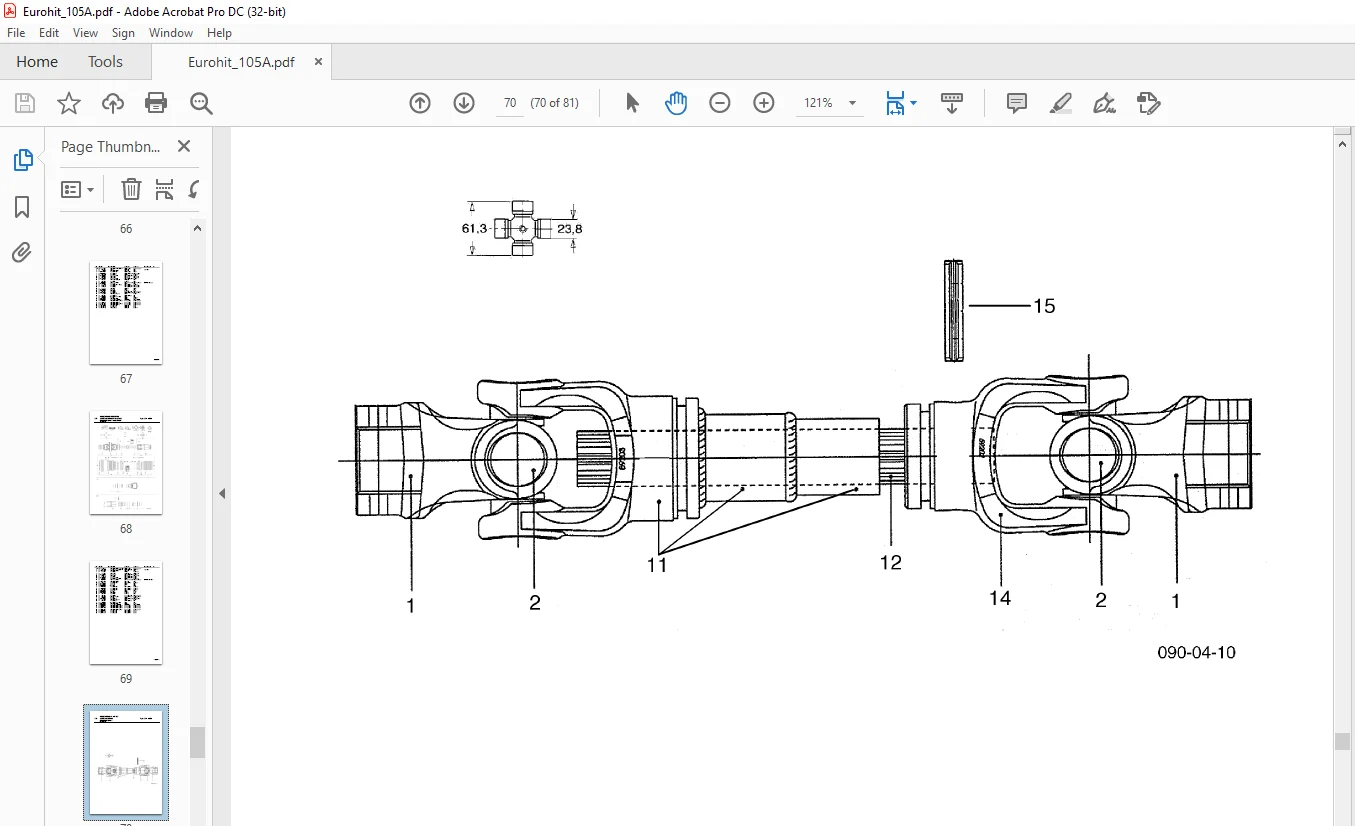The width and height of the screenshot is (1355, 826).
Task: Select the Highlight text pen tool
Action: [1061, 103]
